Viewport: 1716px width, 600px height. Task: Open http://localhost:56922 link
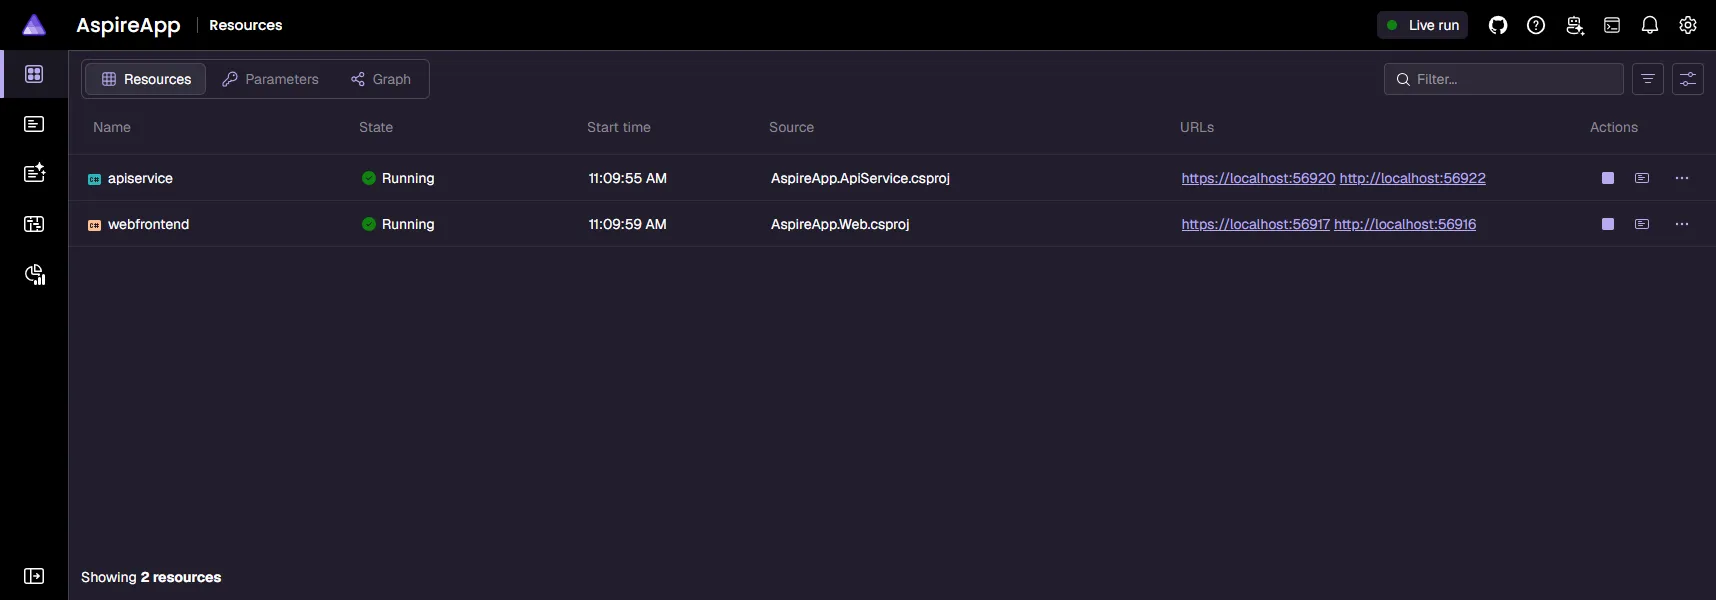coord(1412,178)
